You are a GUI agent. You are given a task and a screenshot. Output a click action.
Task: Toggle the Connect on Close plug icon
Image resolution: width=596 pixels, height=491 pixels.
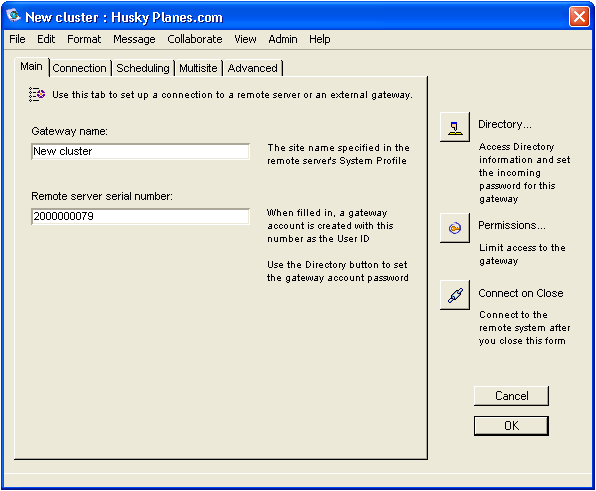point(455,295)
